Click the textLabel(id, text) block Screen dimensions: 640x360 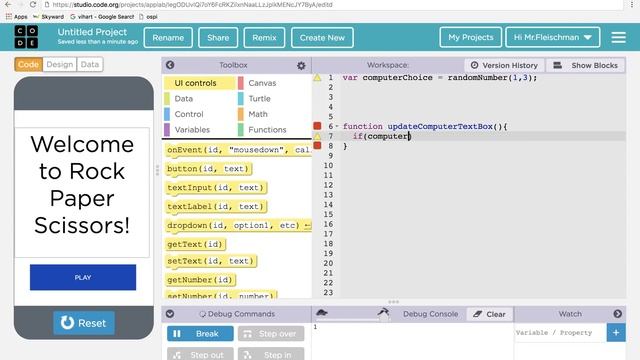point(216,206)
